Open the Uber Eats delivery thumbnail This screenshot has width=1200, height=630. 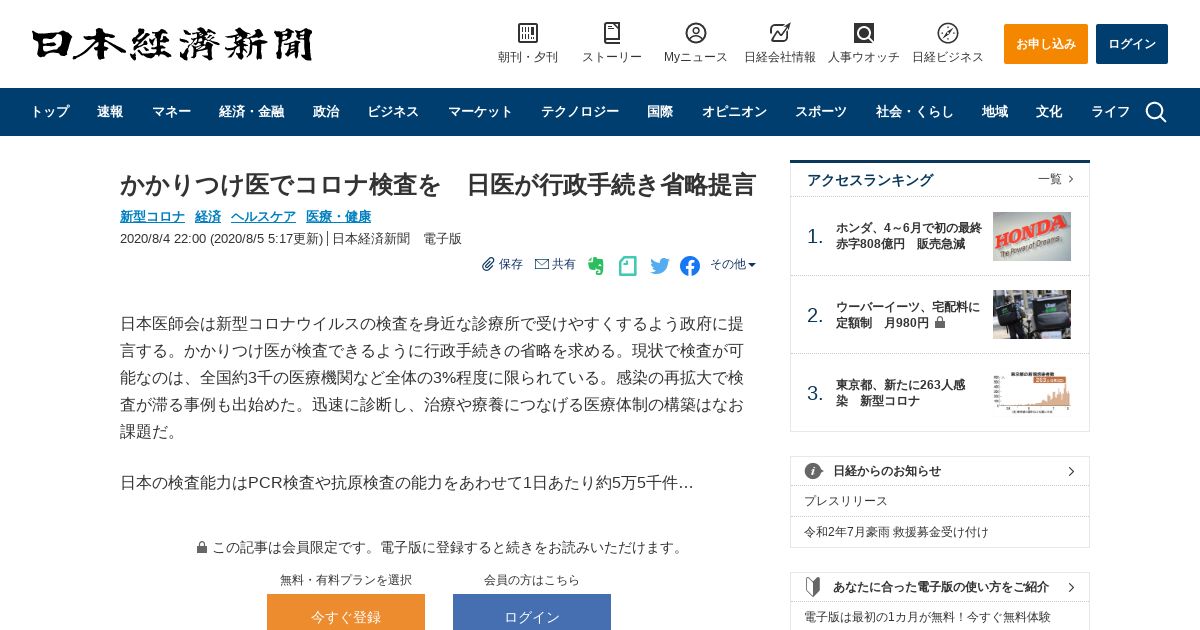click(1032, 315)
